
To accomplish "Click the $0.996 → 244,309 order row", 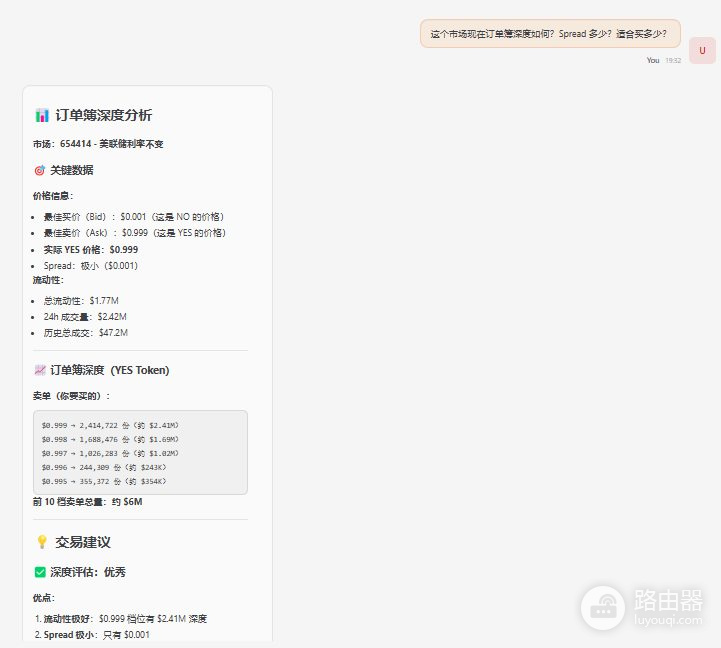I will (x=104, y=467).
